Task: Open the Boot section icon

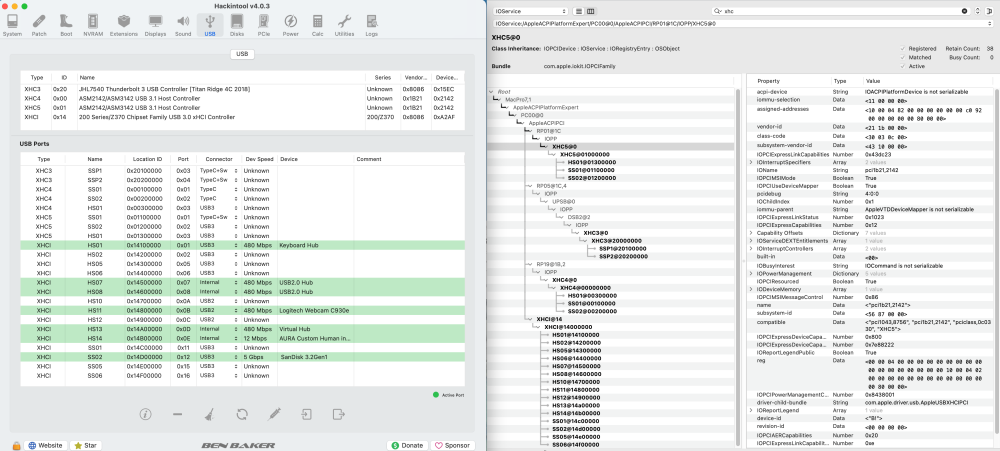Action: click(x=66, y=26)
